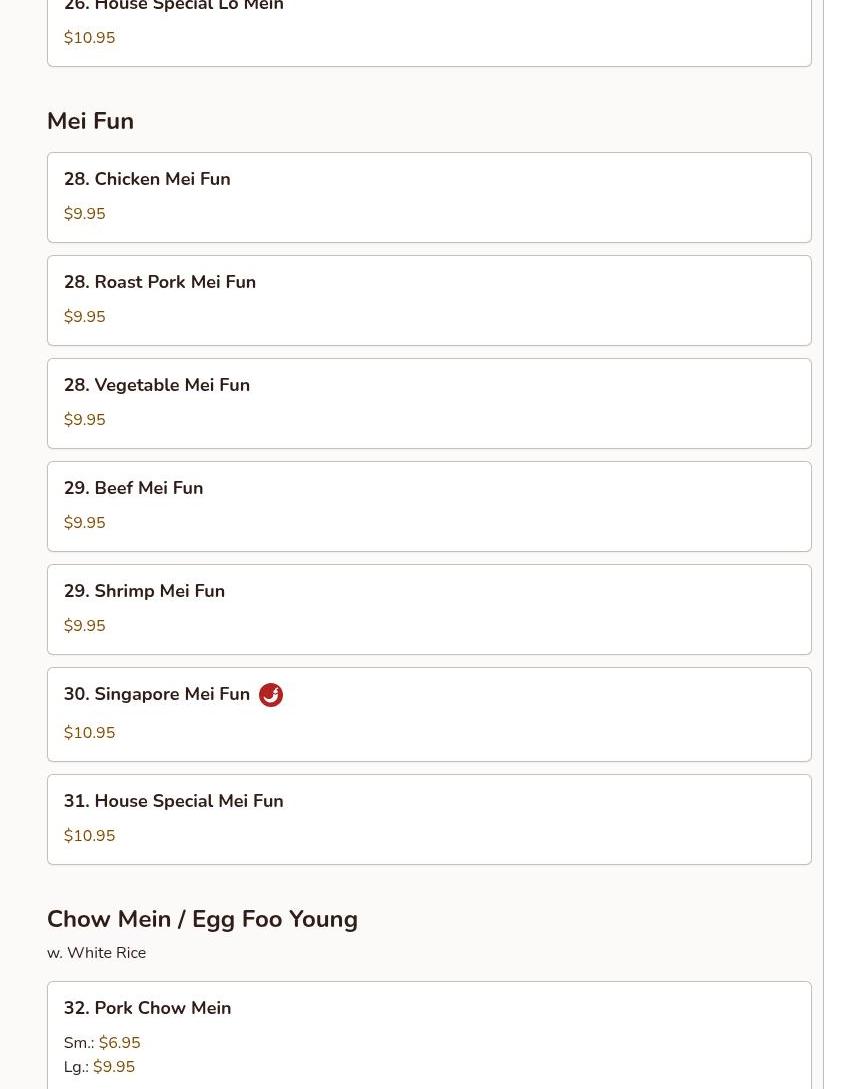Image resolution: width=844 pixels, height=1089 pixels.
Task: Click the $10.95 price of House Special Lo Mein
Action: click(89, 38)
